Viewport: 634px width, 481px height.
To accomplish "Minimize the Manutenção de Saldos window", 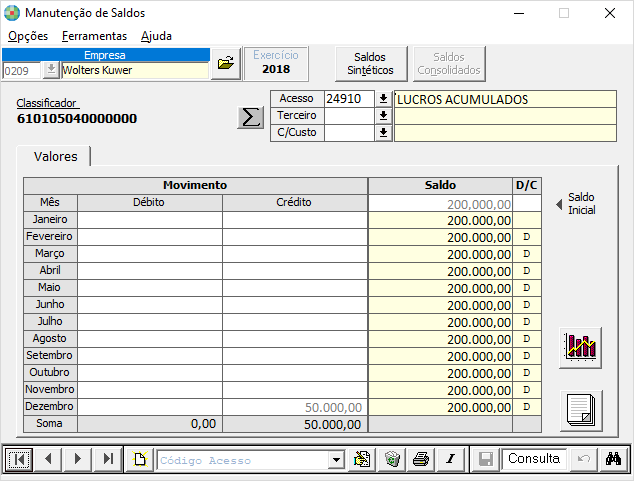I will pyautogui.click(x=519, y=13).
